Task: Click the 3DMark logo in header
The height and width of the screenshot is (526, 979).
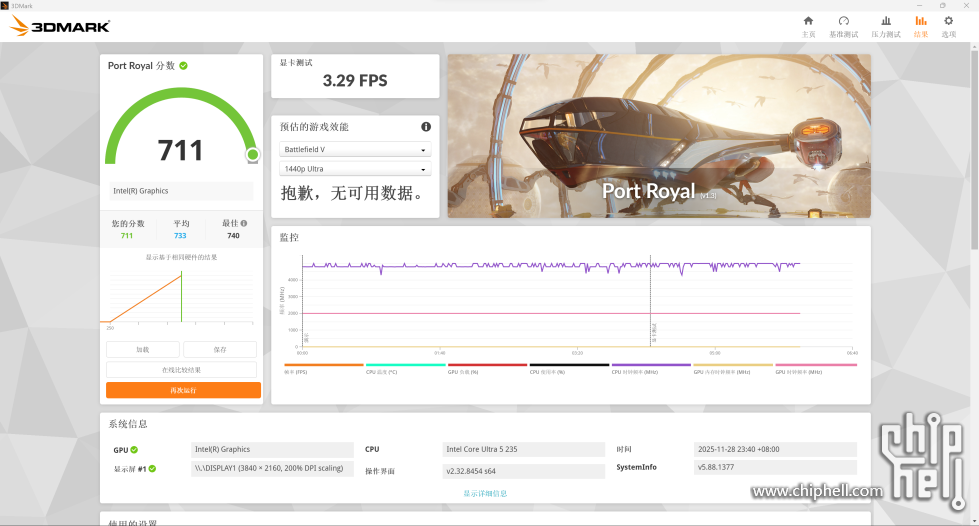Action: pos(60,27)
